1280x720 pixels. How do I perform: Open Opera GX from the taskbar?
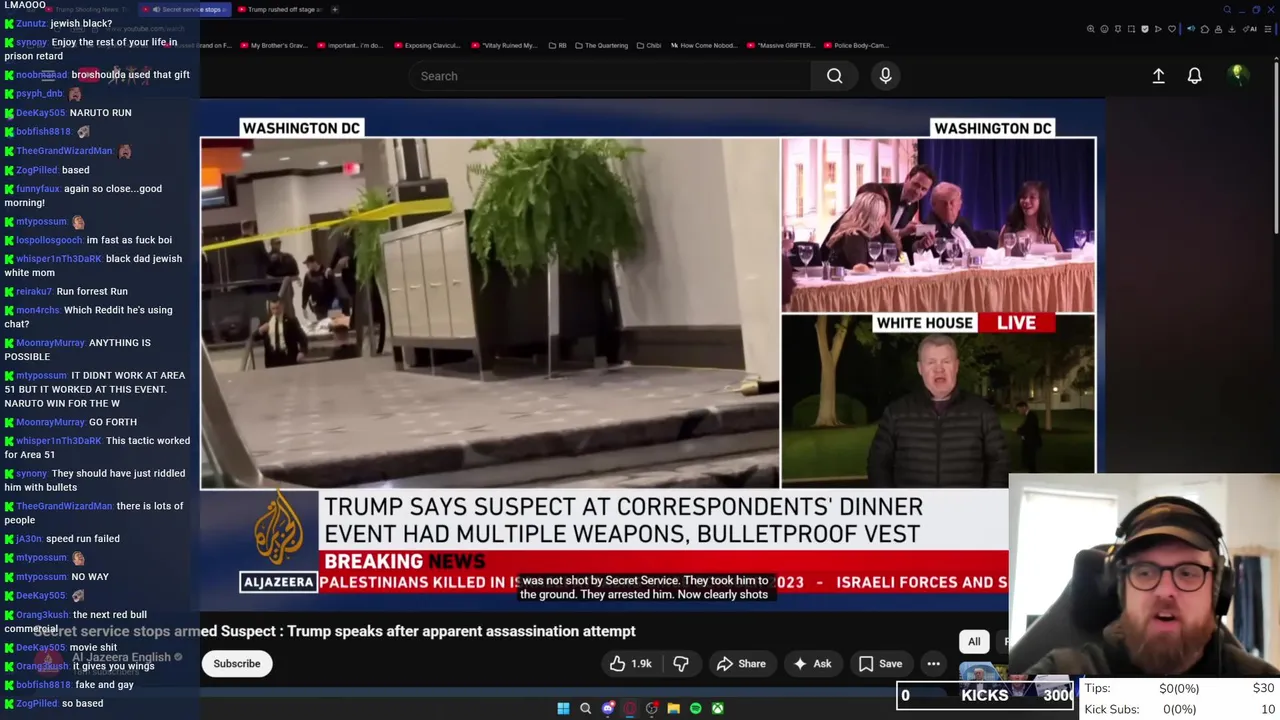(630, 709)
